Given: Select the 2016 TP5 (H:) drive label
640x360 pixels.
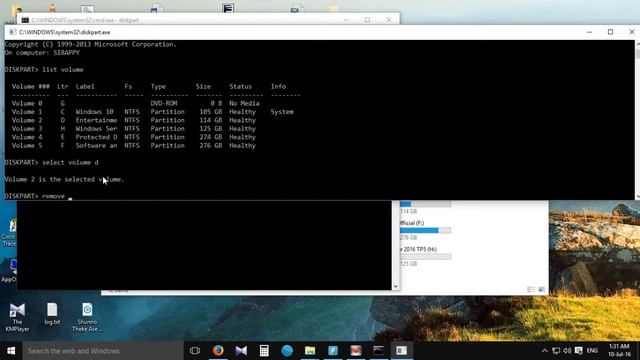Looking at the screenshot, I should 418,249.
